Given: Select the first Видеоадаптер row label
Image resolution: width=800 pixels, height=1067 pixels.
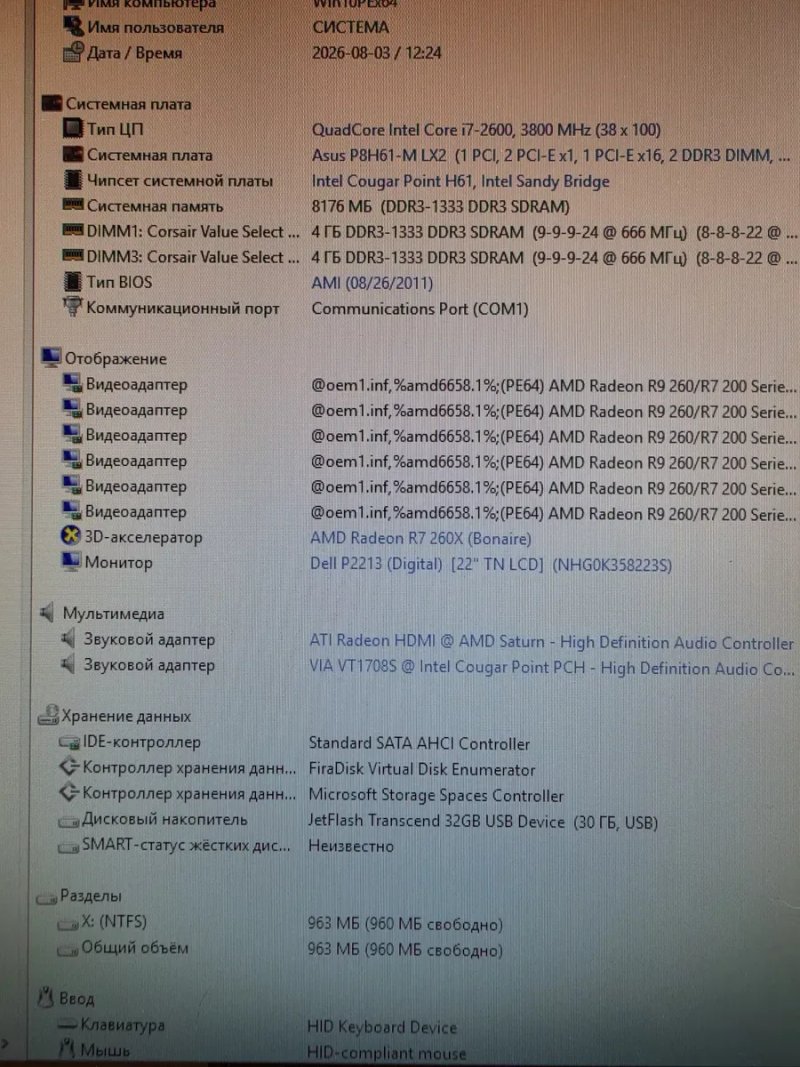Looking at the screenshot, I should point(136,384).
